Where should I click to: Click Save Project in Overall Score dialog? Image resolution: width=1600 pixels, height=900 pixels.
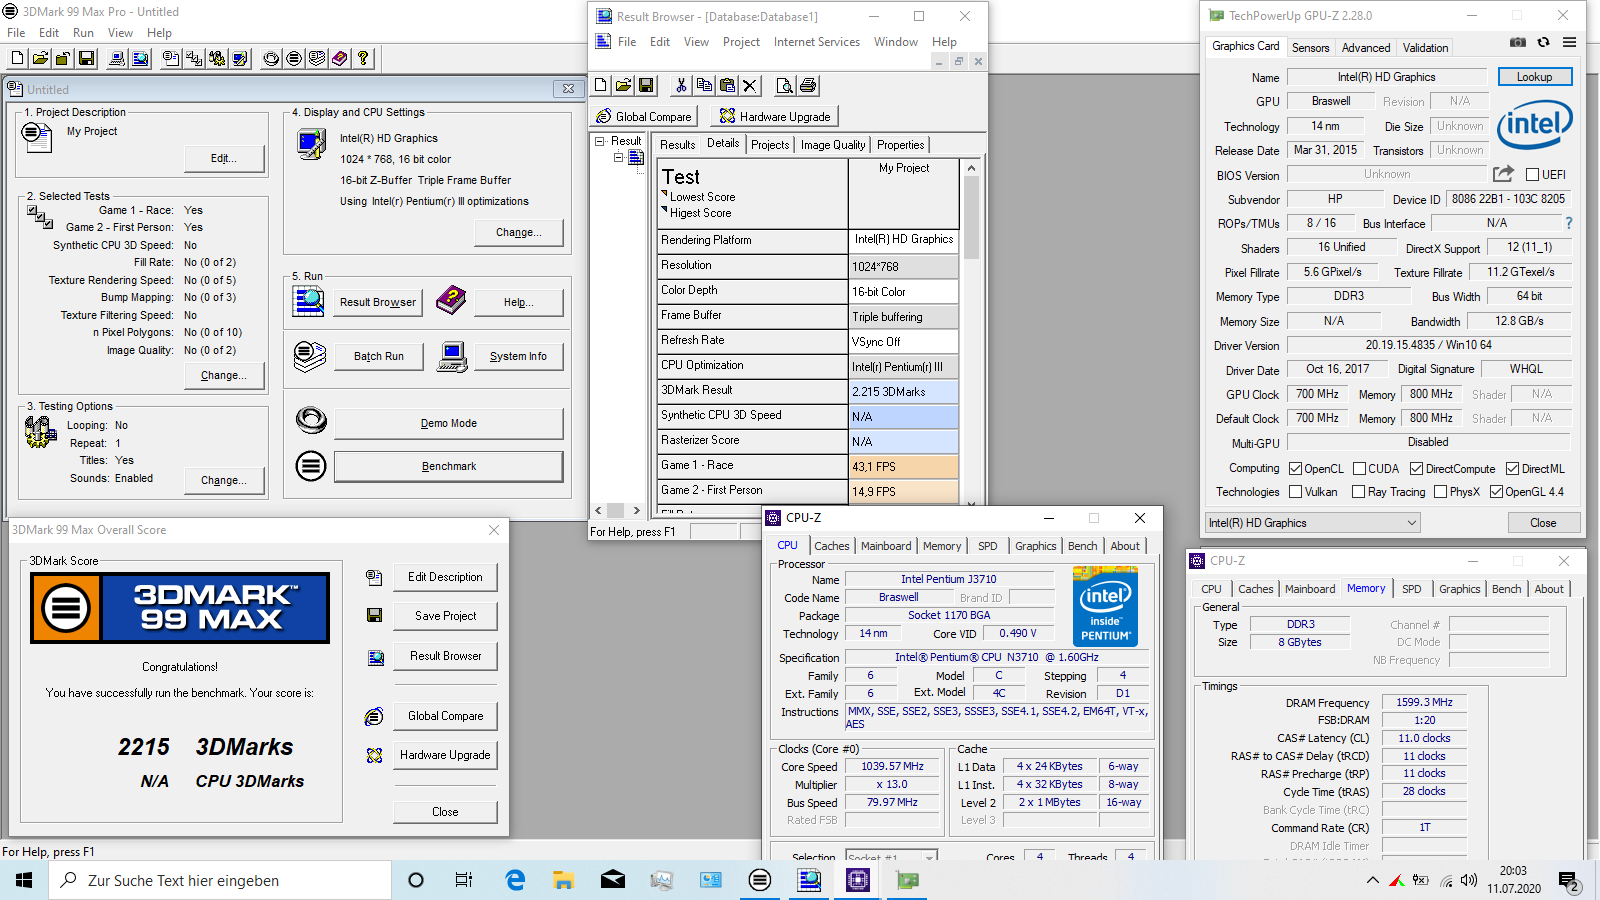[x=445, y=616]
